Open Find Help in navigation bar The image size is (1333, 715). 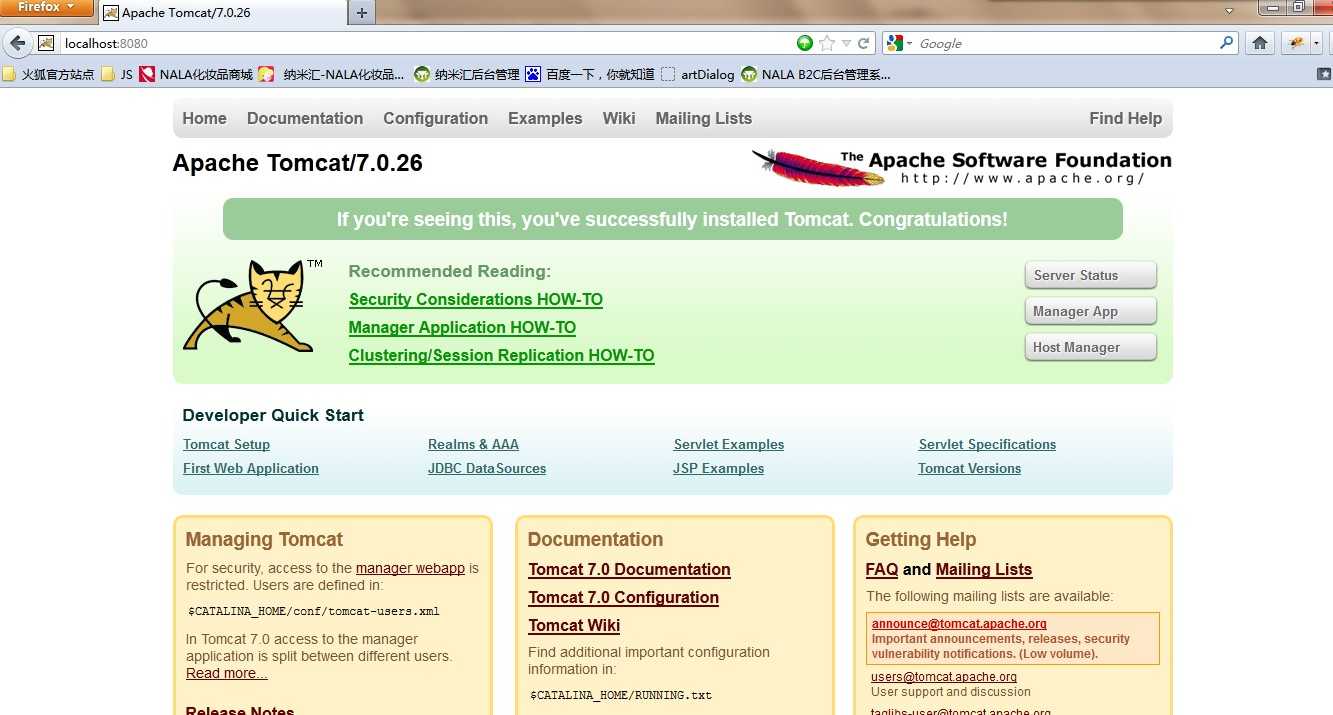1126,118
